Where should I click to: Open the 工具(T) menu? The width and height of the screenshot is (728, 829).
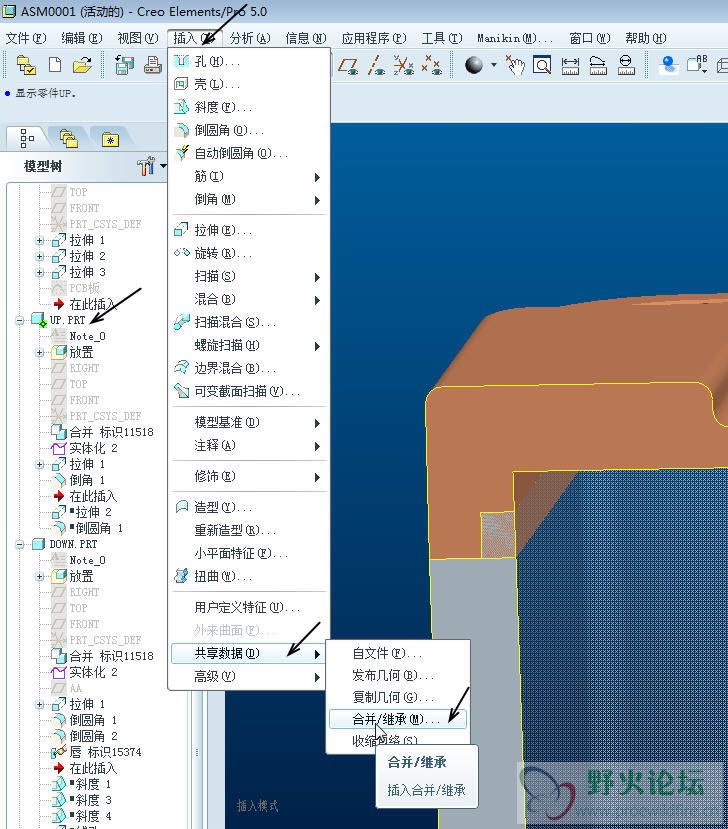[442, 38]
